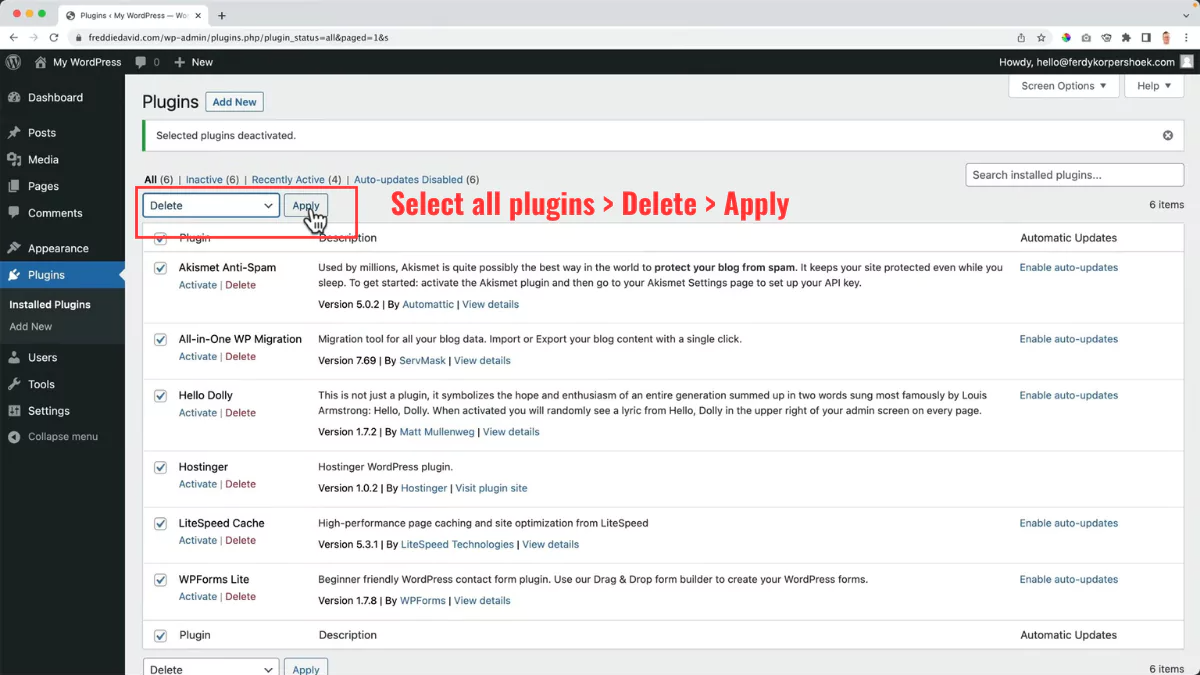Toggle the select-all plugins checkbox
The width and height of the screenshot is (1200, 675).
click(x=160, y=238)
